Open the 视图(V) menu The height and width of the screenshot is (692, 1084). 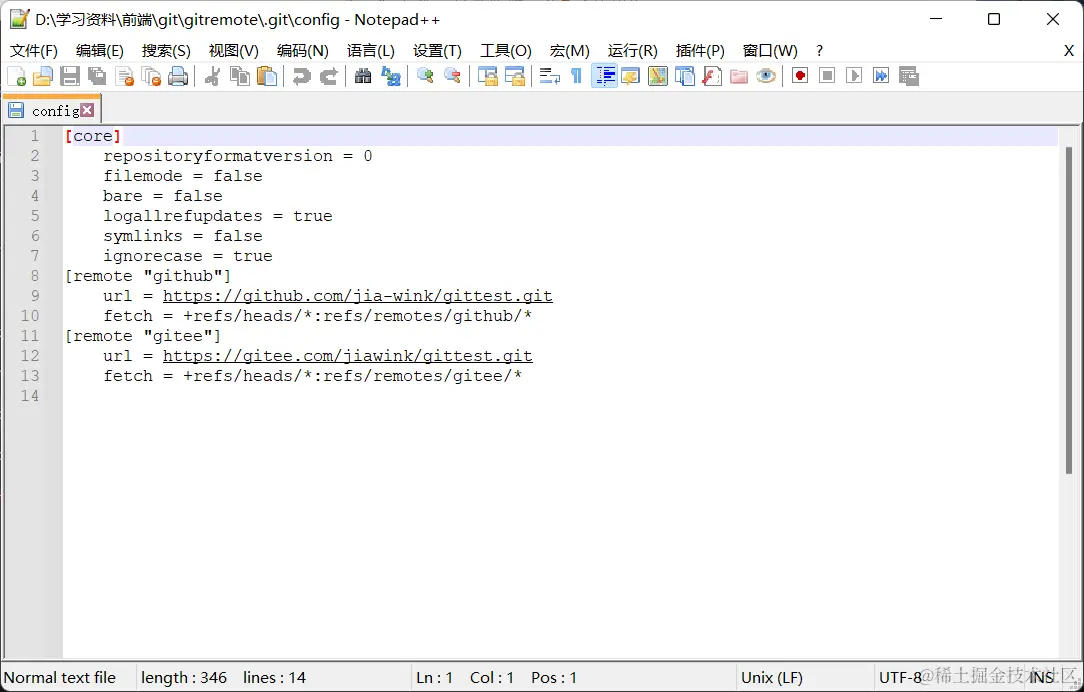[234, 51]
